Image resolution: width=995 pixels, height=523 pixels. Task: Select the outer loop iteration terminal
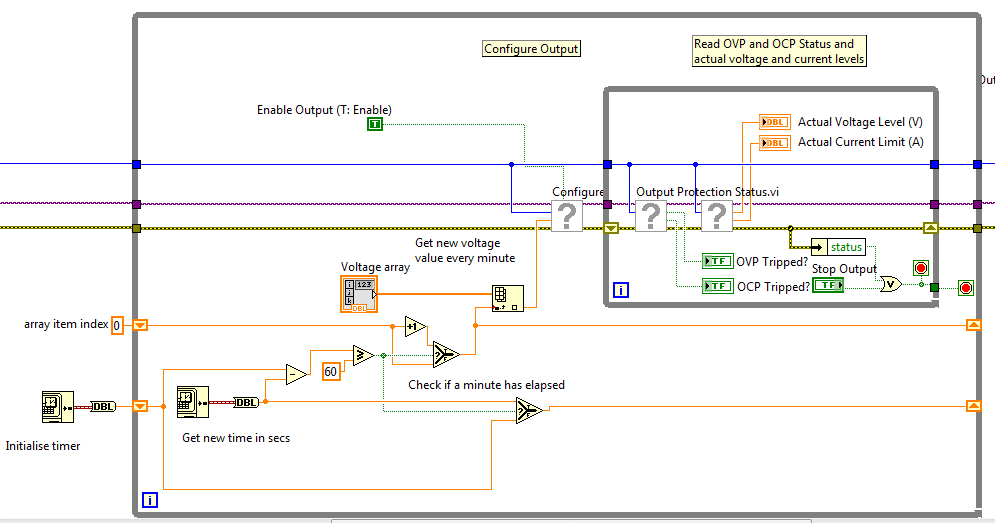[x=150, y=500]
